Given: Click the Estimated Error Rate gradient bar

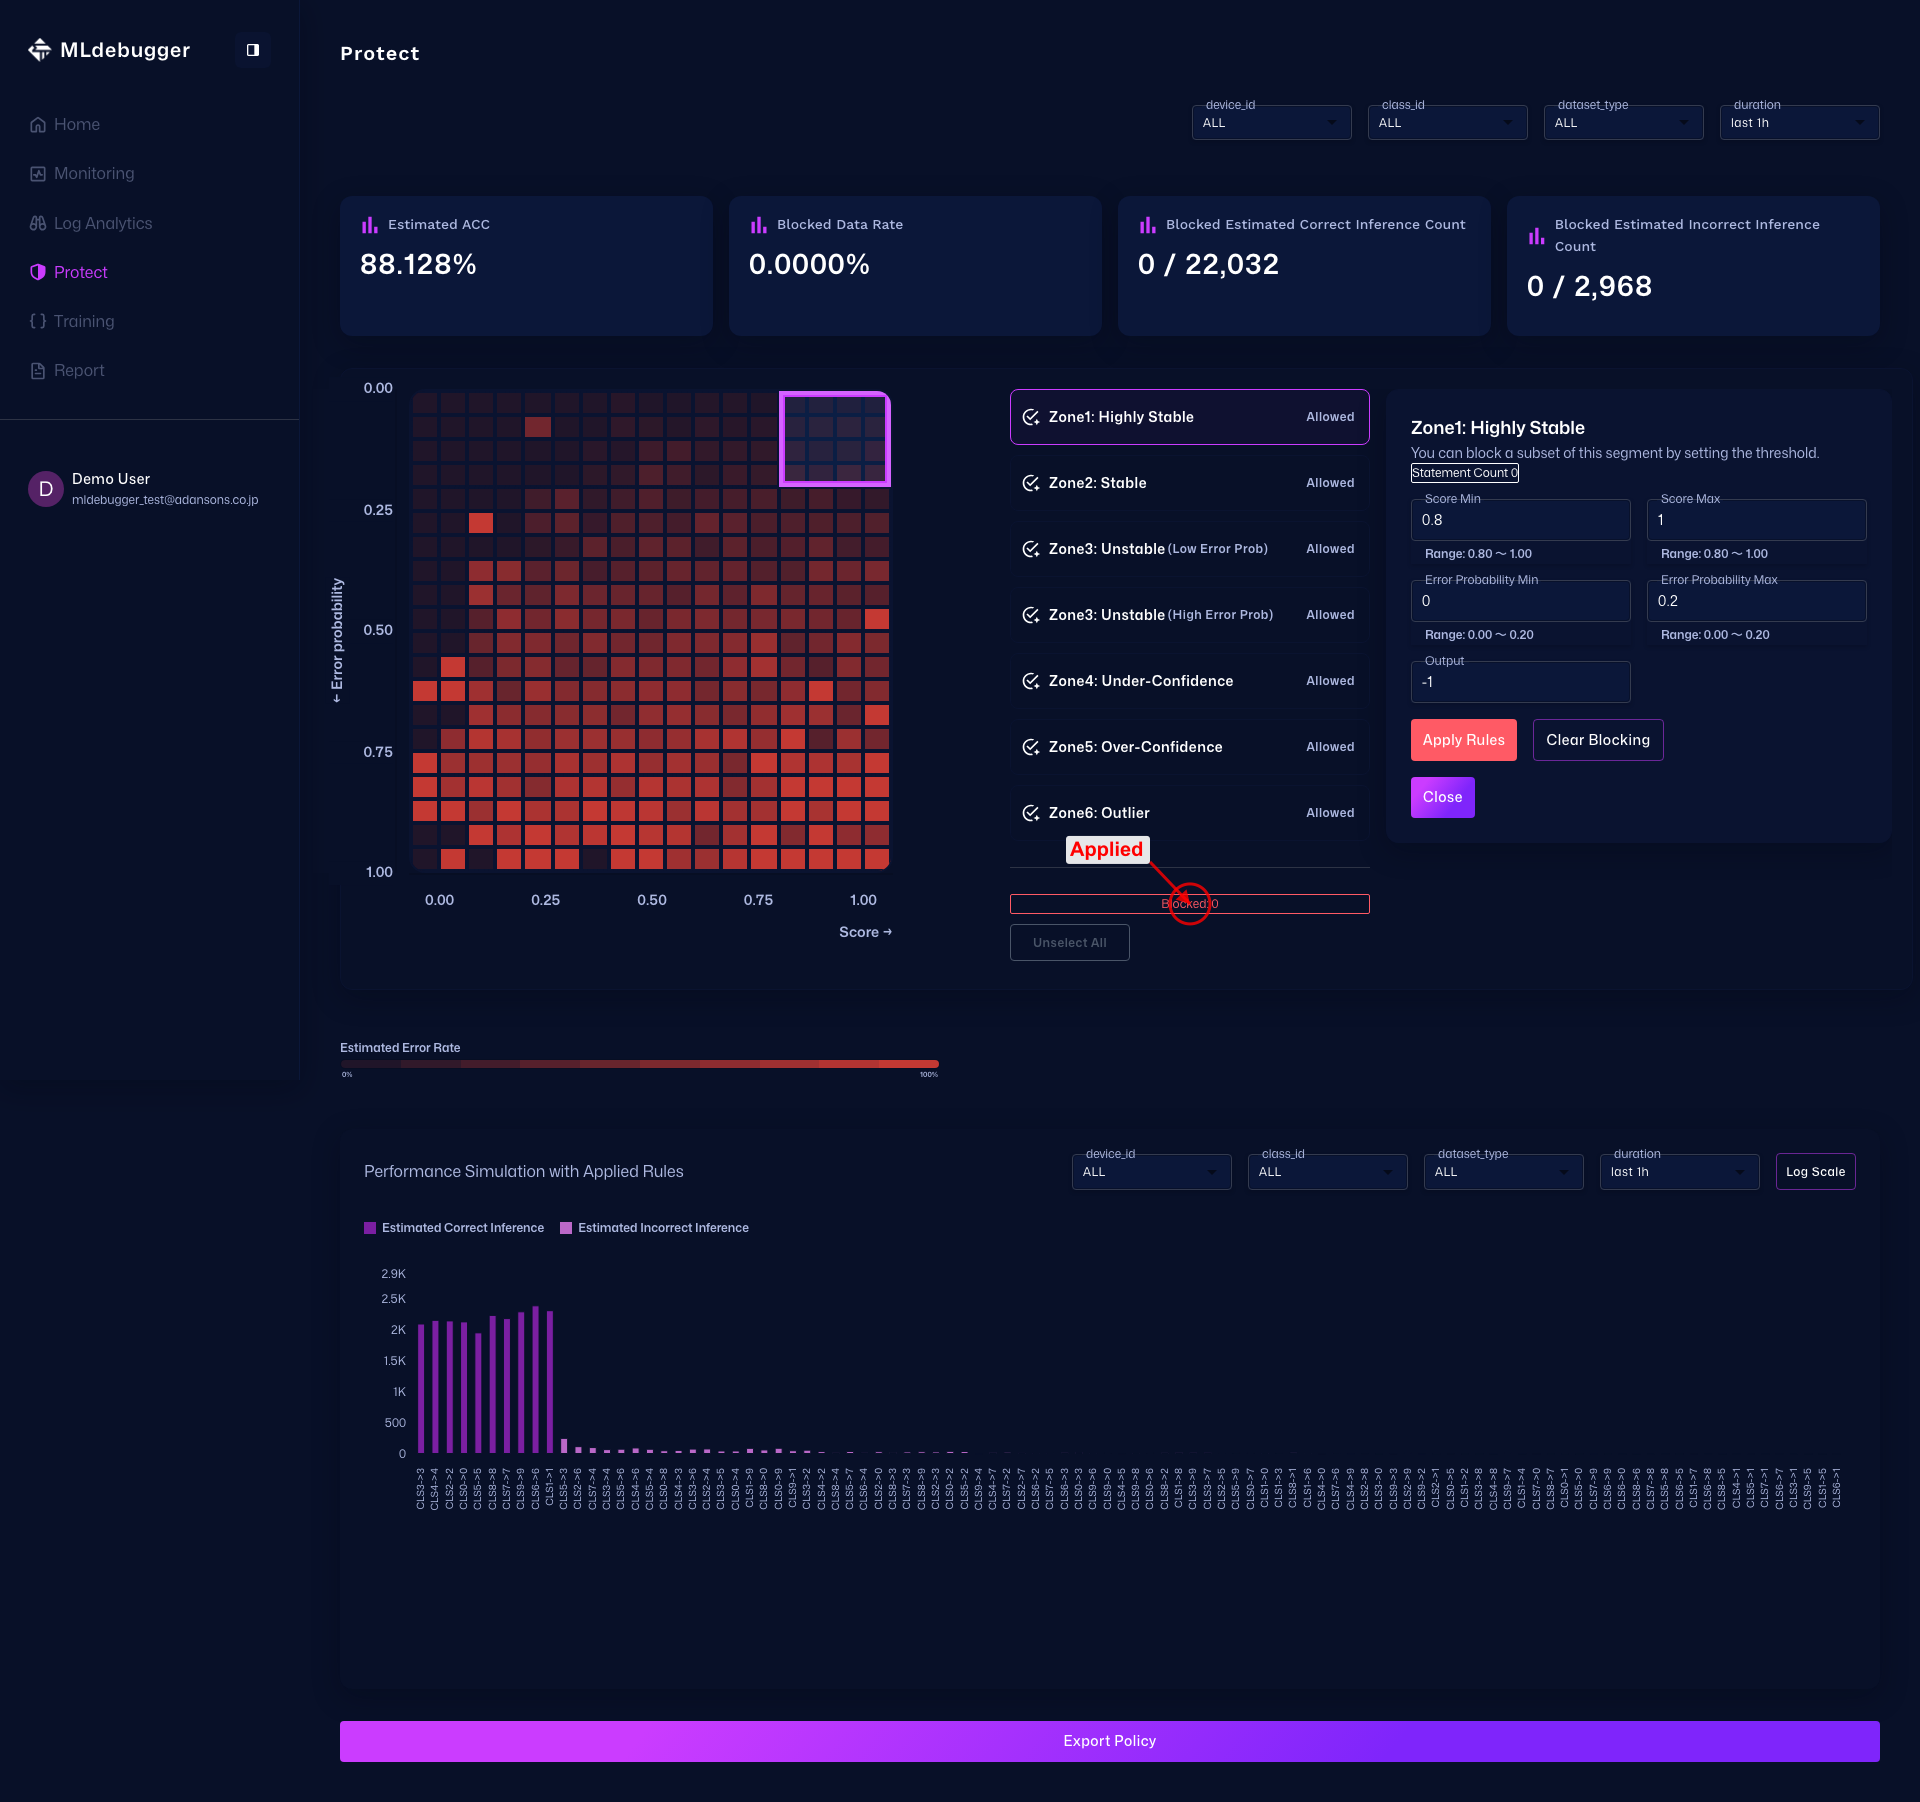Looking at the screenshot, I should pyautogui.click(x=639, y=1064).
